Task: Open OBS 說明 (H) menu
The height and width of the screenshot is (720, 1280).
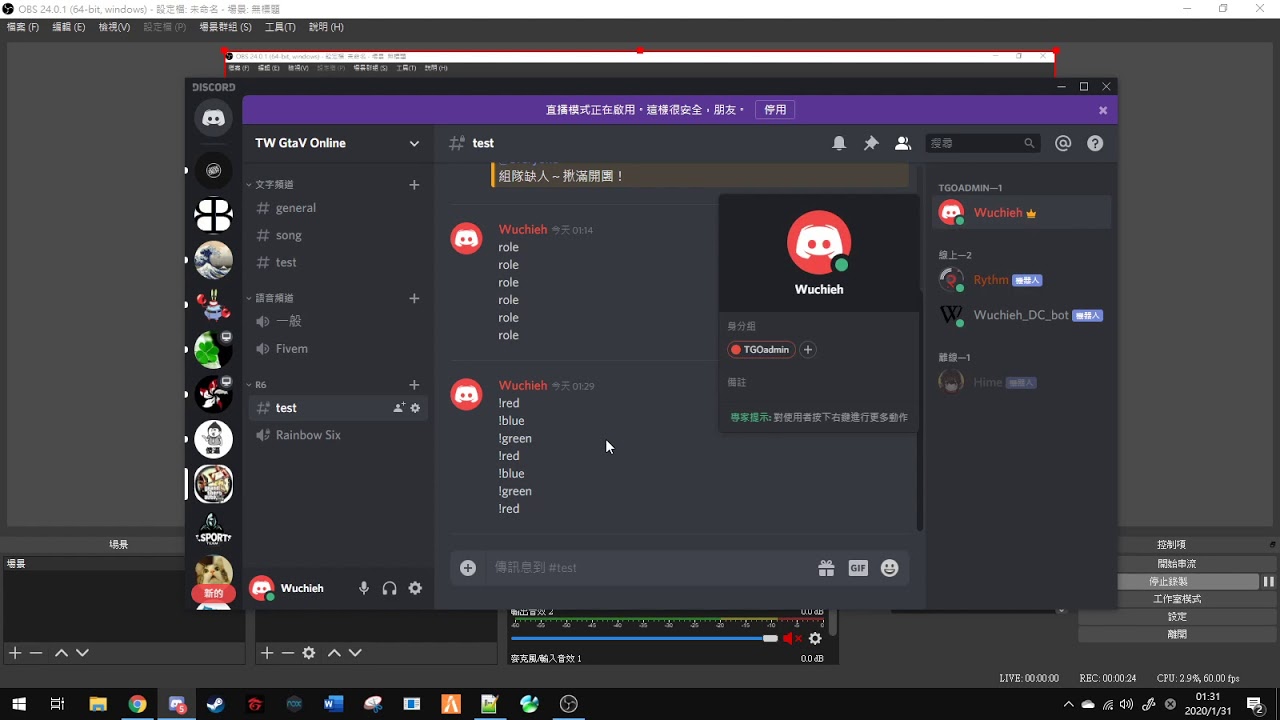Action: tap(326, 27)
